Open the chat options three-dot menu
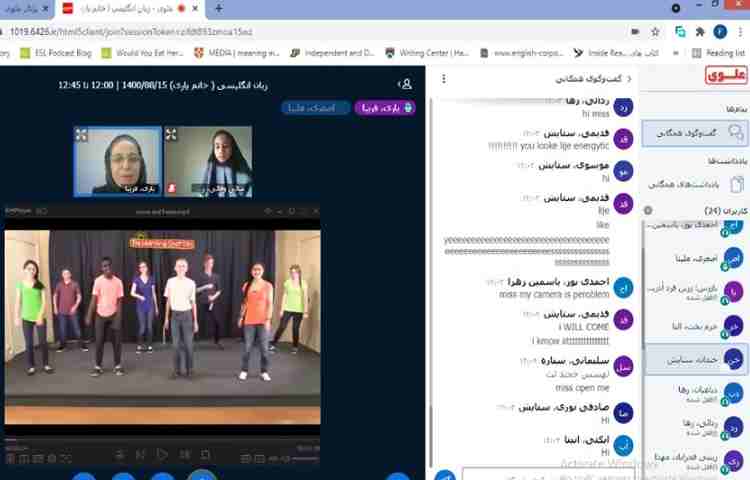750x480 pixels. pyautogui.click(x=444, y=78)
